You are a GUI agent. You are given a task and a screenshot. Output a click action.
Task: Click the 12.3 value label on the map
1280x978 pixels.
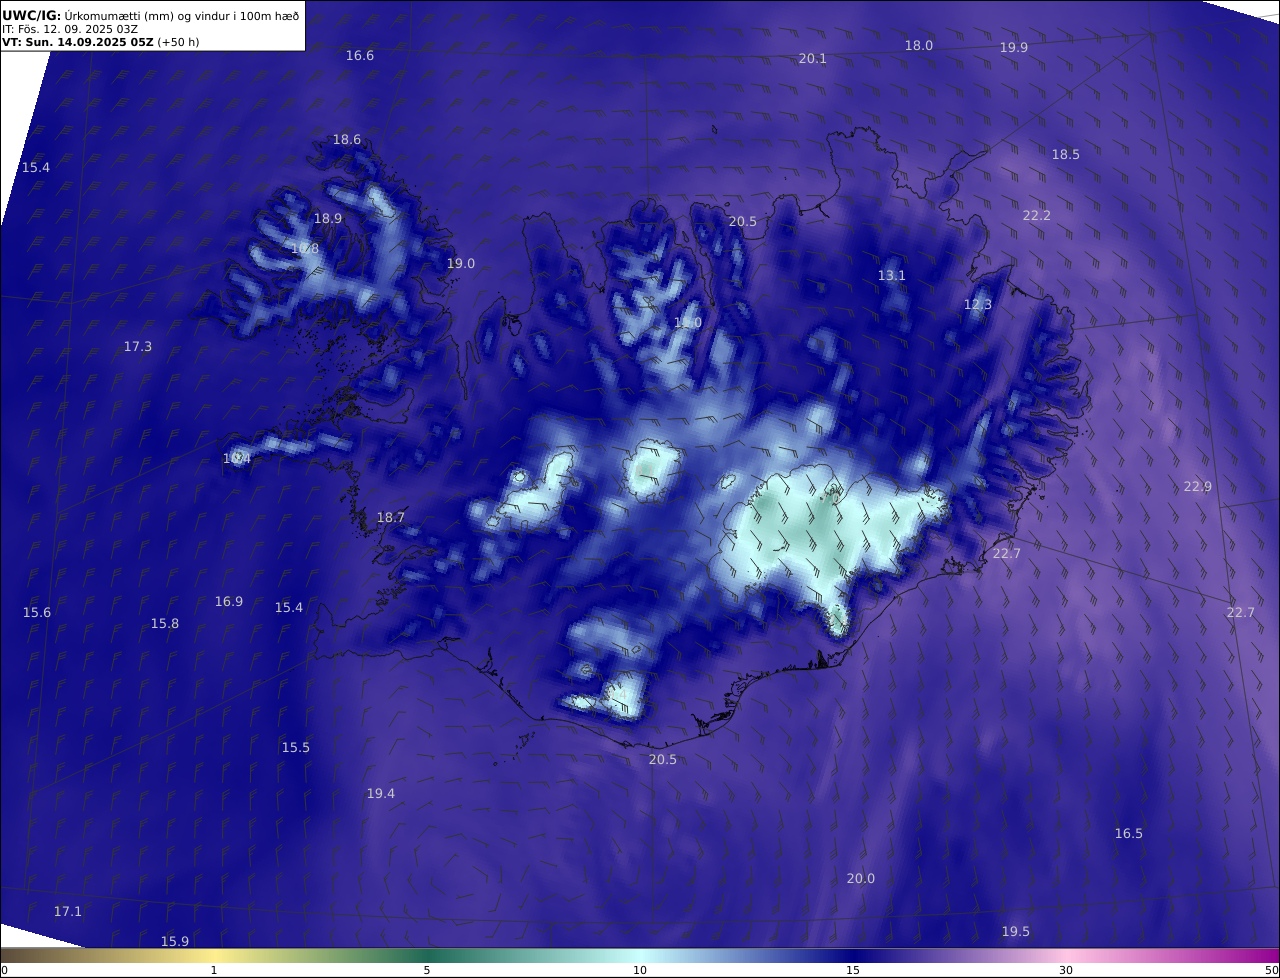click(978, 305)
